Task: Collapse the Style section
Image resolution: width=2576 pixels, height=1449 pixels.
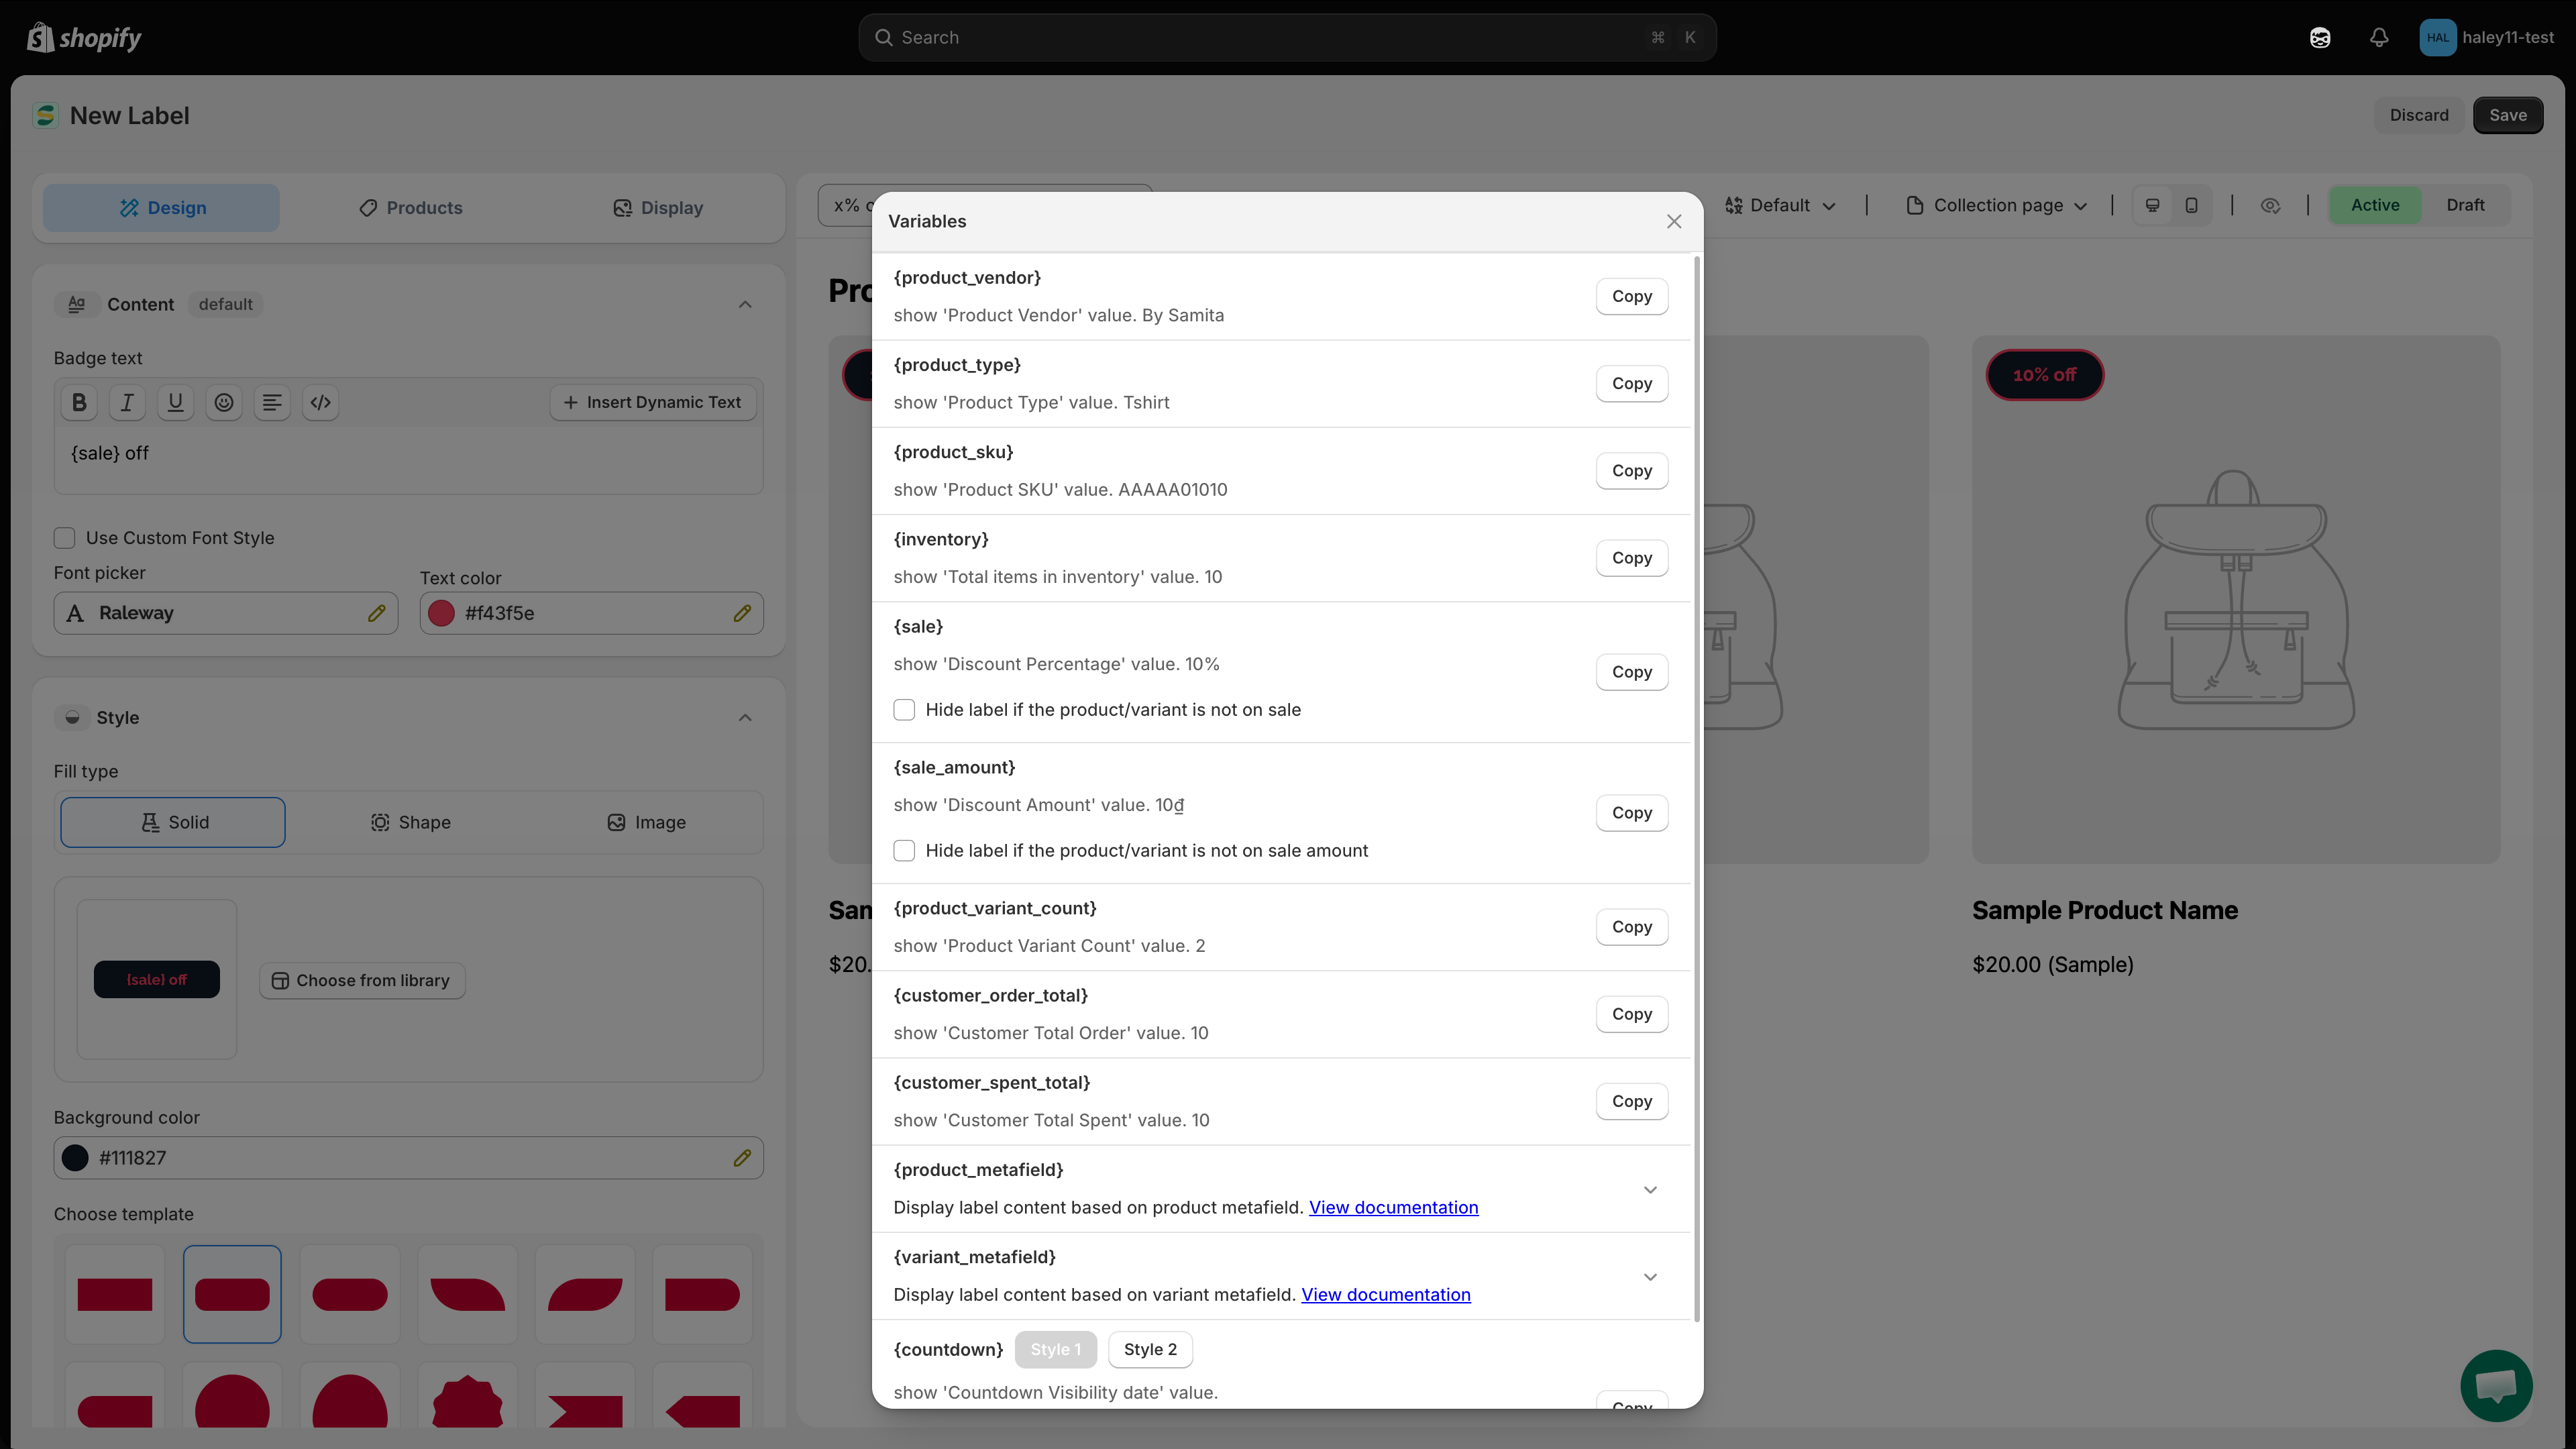Action: click(745, 718)
